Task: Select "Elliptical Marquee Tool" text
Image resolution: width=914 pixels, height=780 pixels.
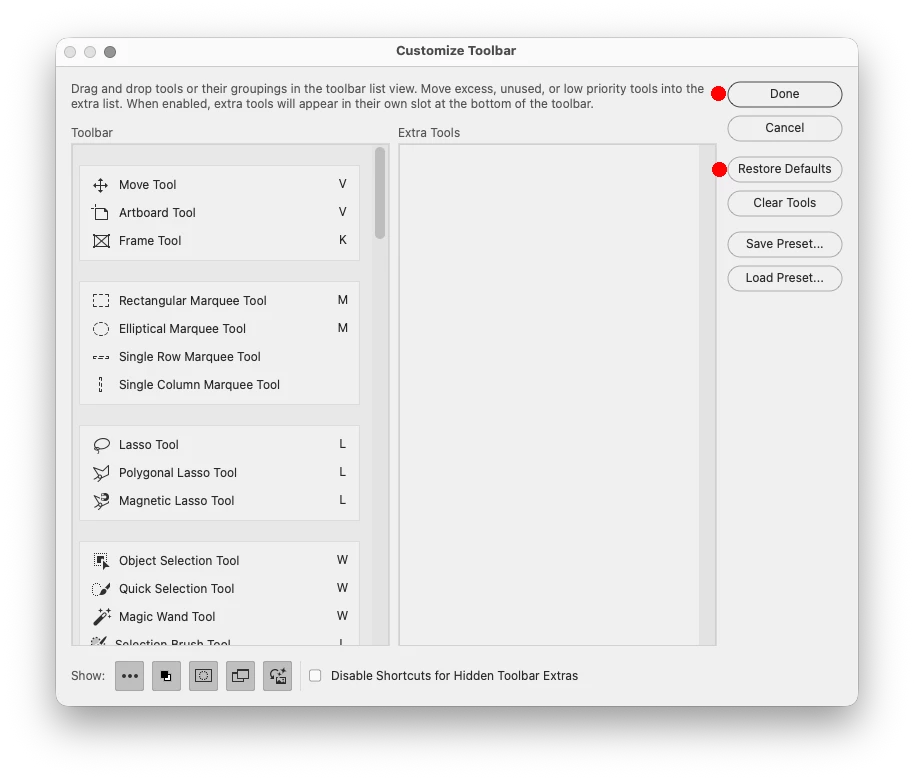Action: point(182,329)
